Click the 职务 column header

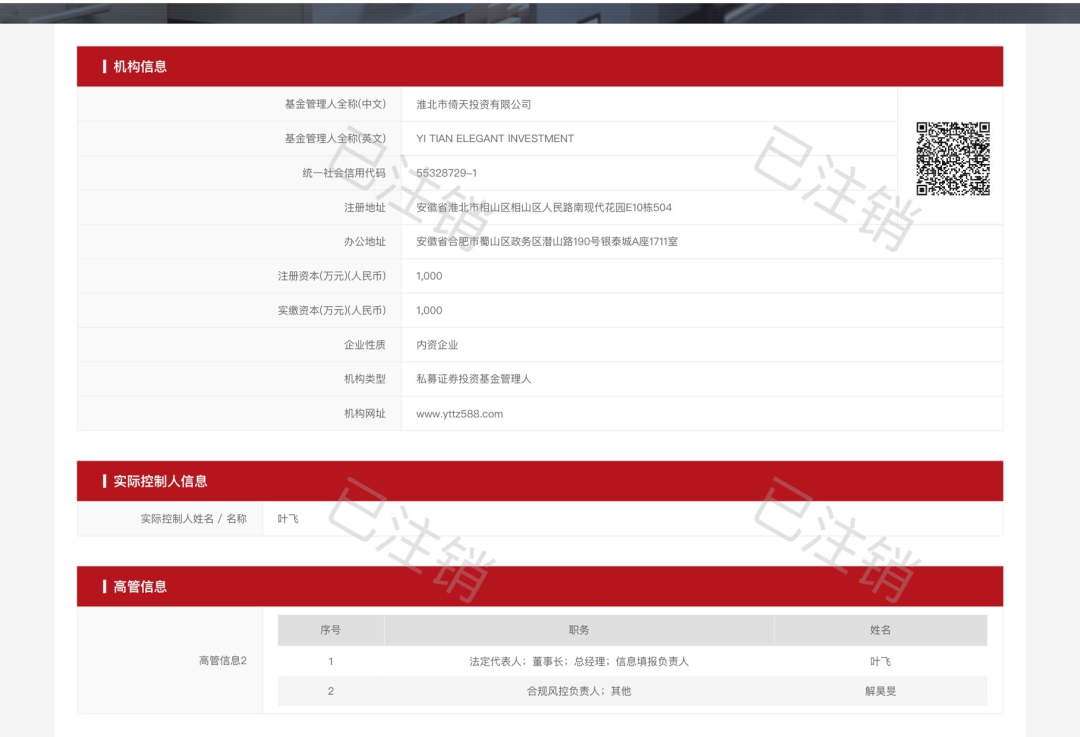(x=579, y=630)
